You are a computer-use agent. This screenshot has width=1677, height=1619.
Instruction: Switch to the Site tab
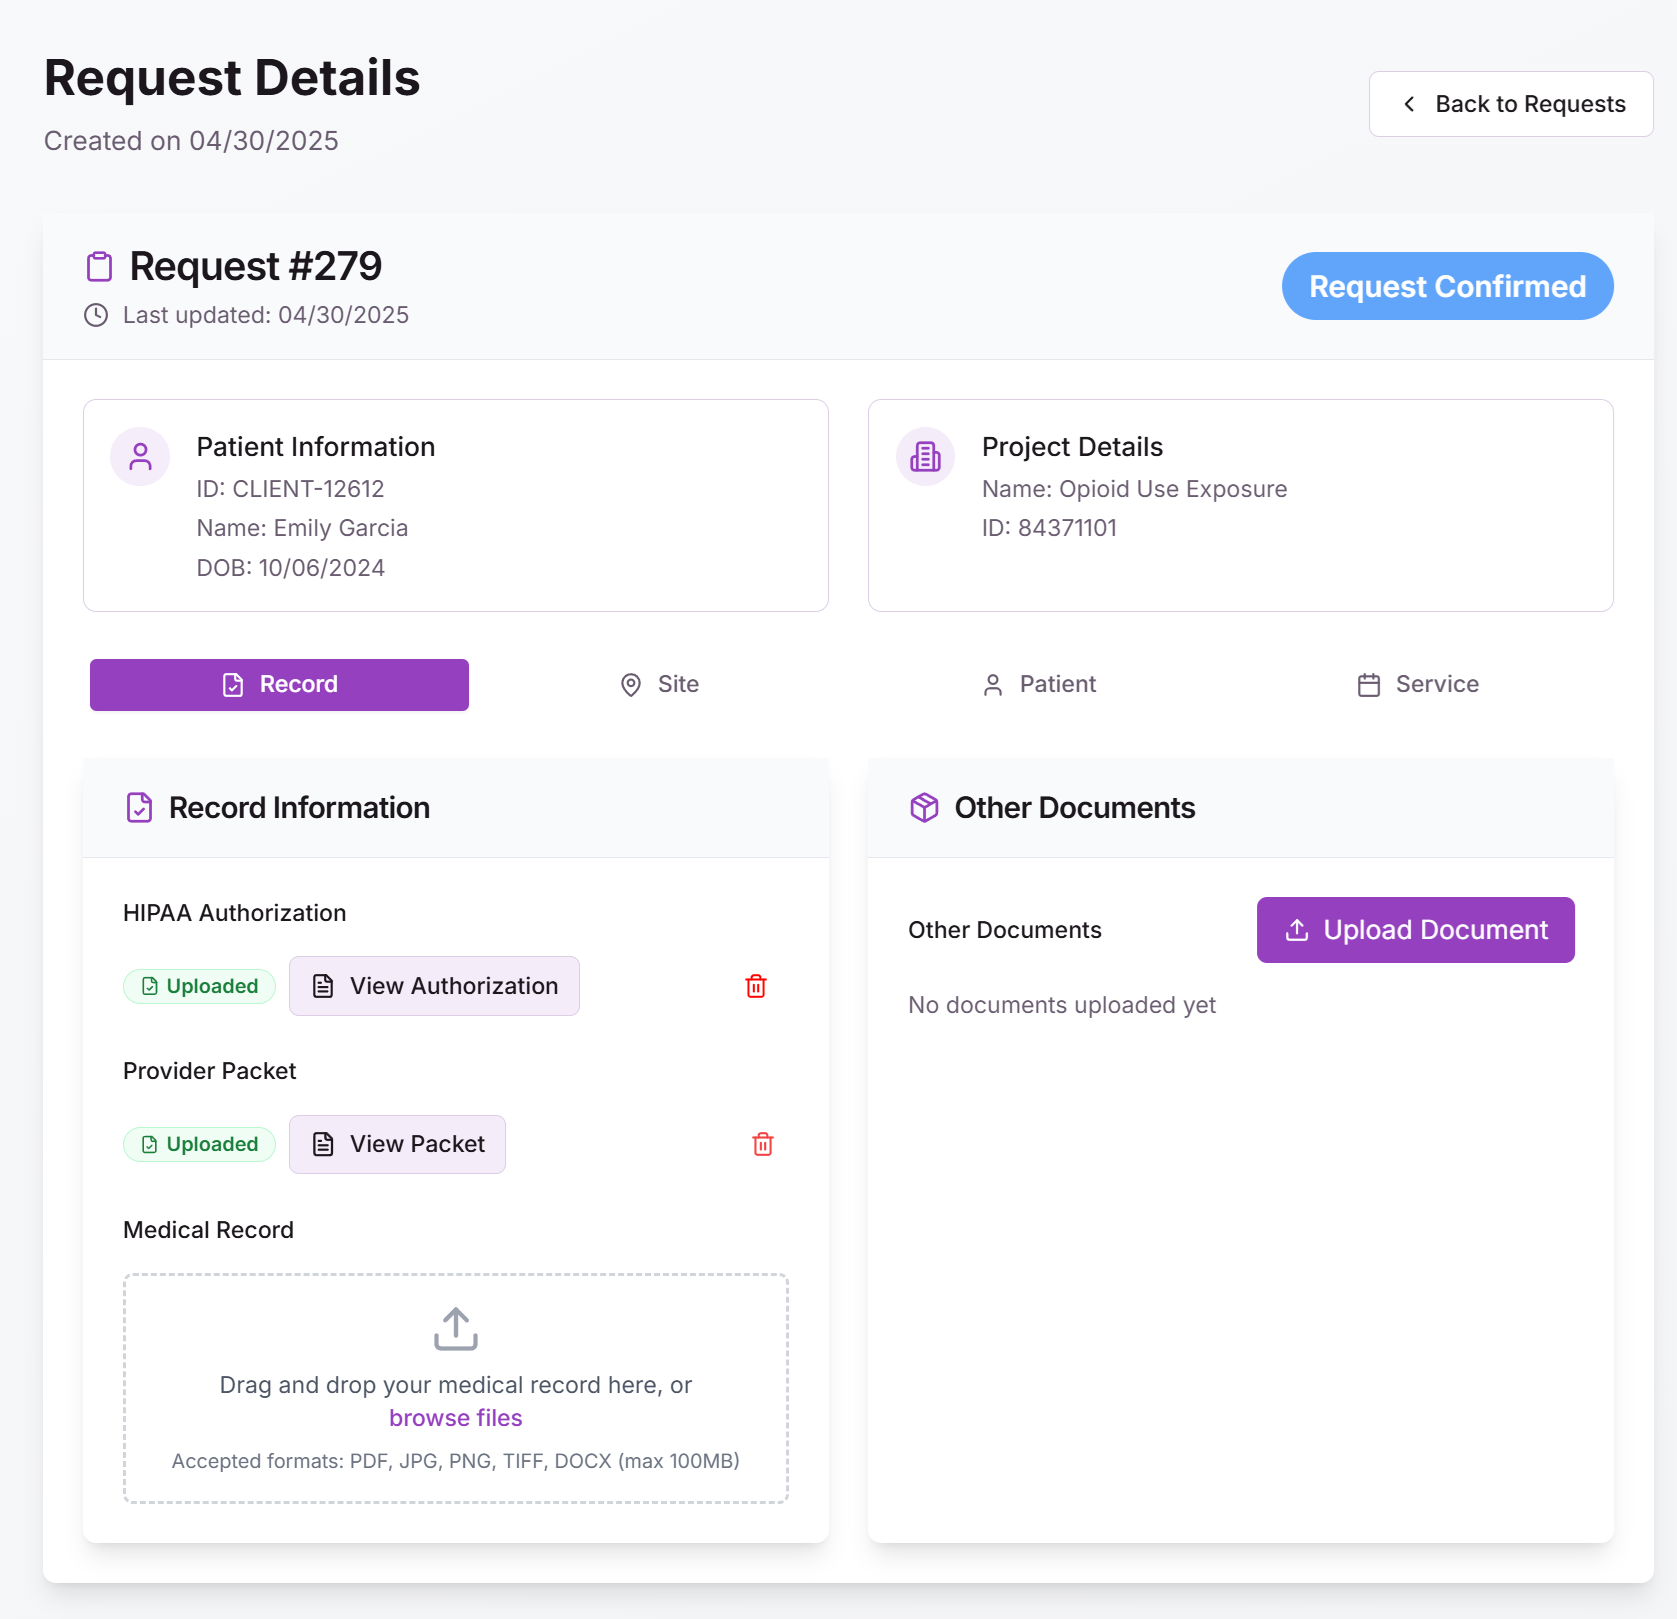click(x=659, y=685)
